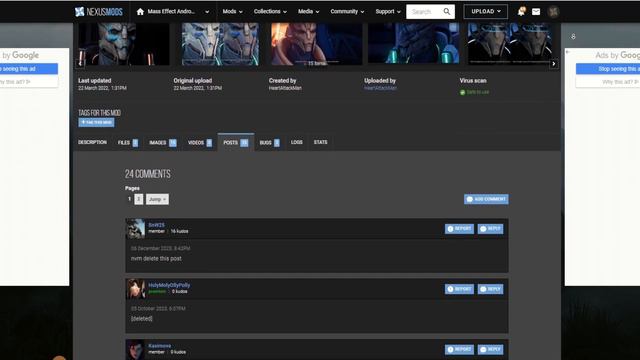Click the 'Created by' HeartAttackMan text
The height and width of the screenshot is (360, 640).
(x=285, y=88)
